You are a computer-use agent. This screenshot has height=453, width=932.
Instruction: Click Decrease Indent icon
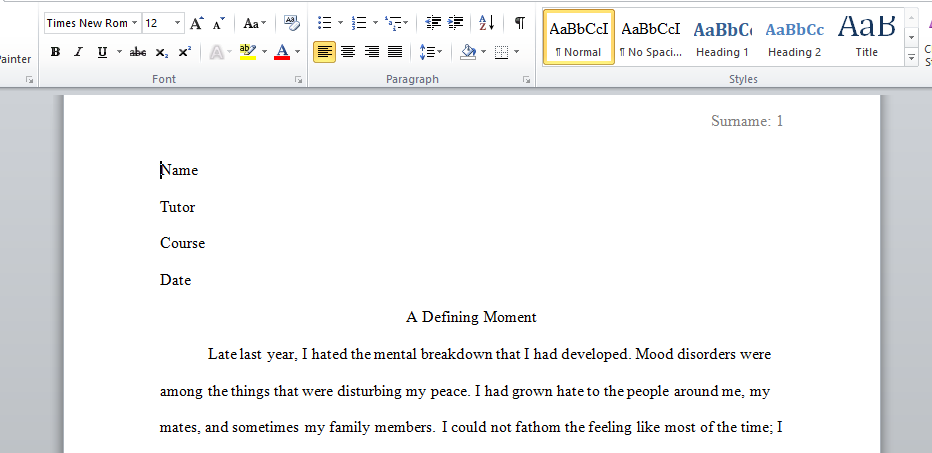[x=433, y=23]
